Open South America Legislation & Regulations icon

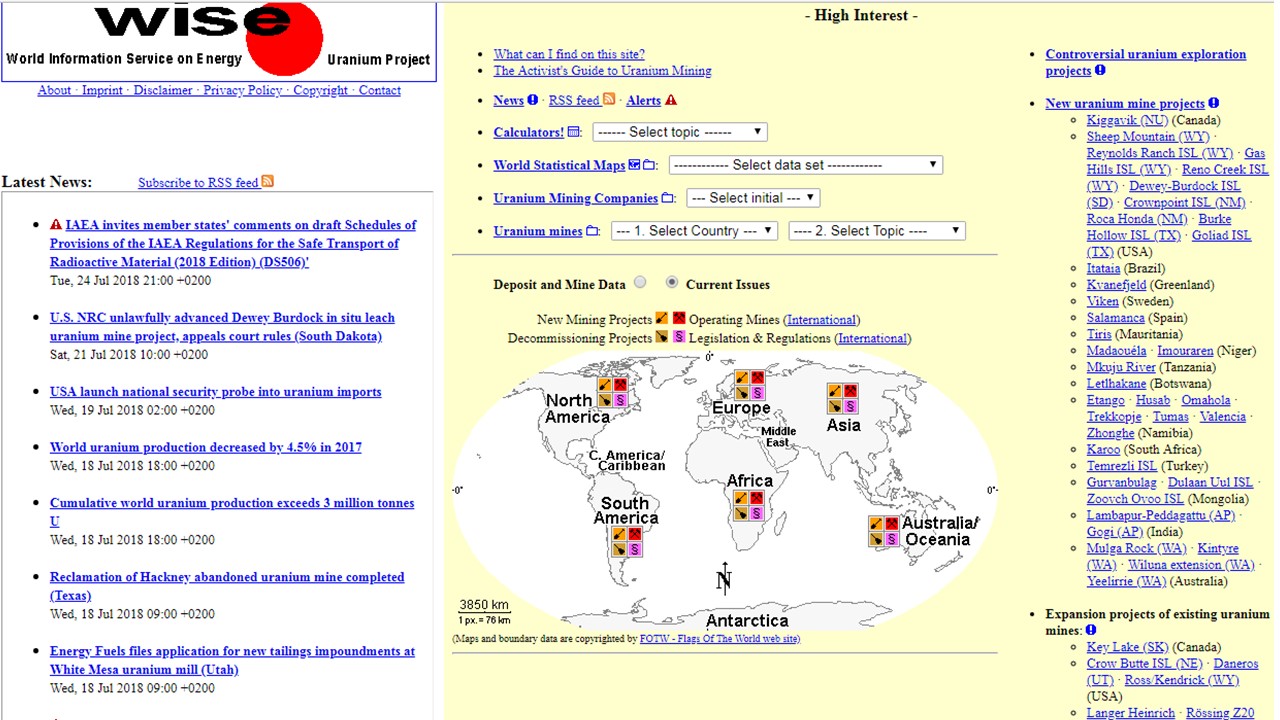pos(635,549)
